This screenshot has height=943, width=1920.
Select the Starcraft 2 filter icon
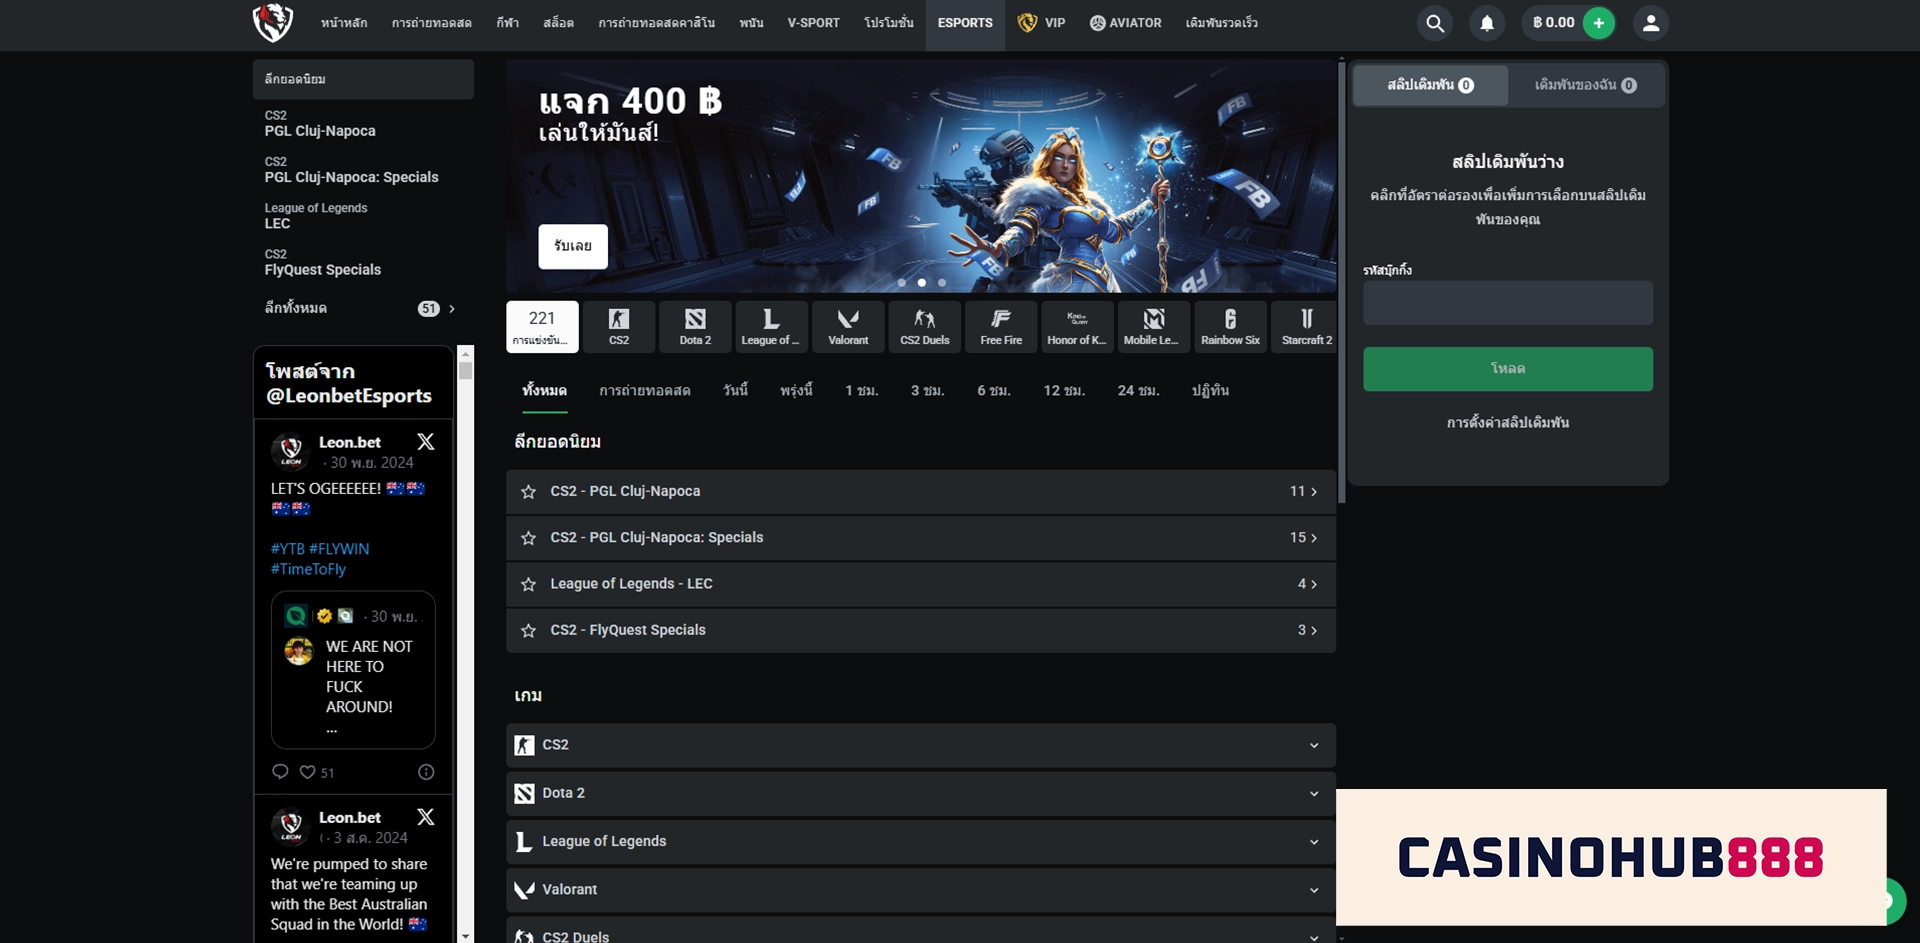pyautogui.click(x=1306, y=326)
